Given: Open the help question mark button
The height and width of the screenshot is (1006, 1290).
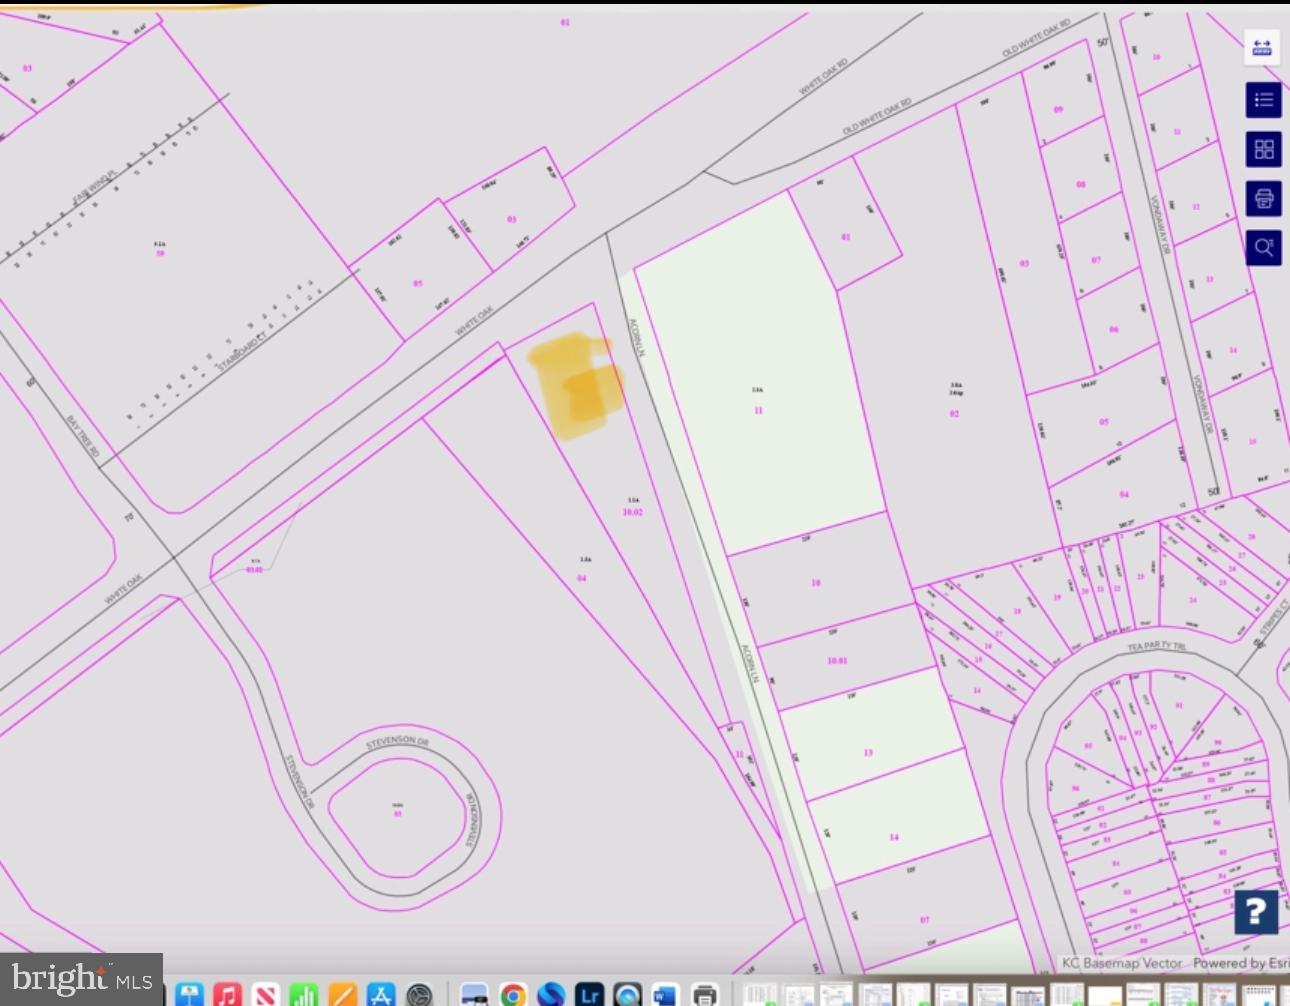Looking at the screenshot, I should (x=1255, y=911).
